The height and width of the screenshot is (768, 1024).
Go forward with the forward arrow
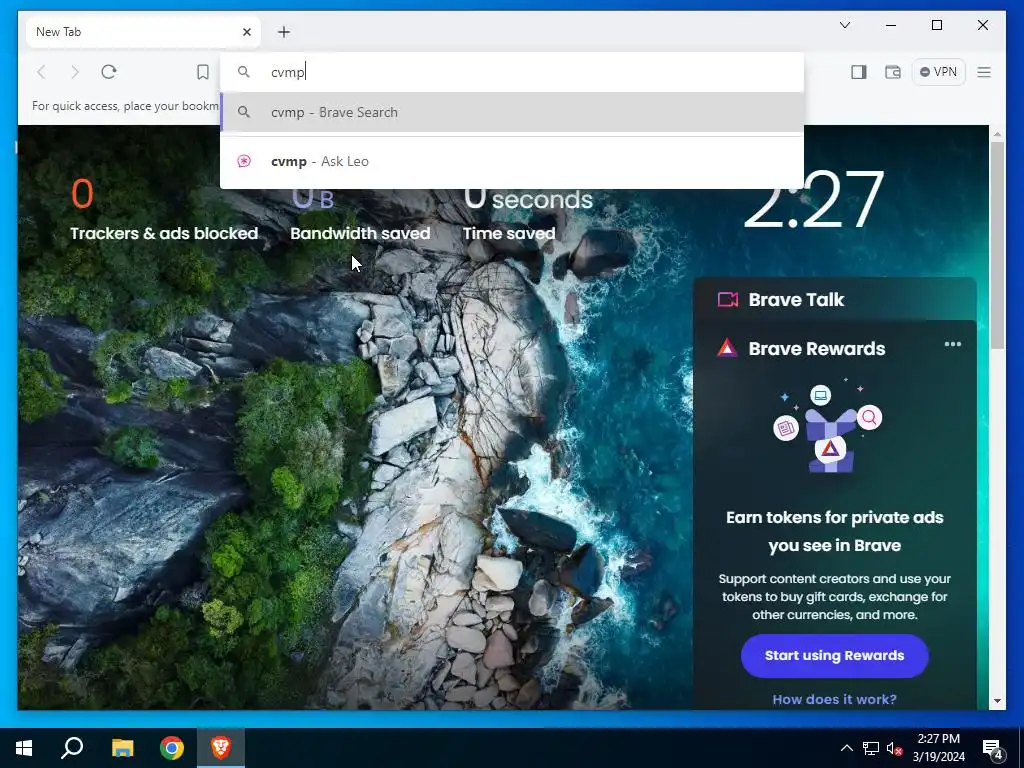(75, 72)
